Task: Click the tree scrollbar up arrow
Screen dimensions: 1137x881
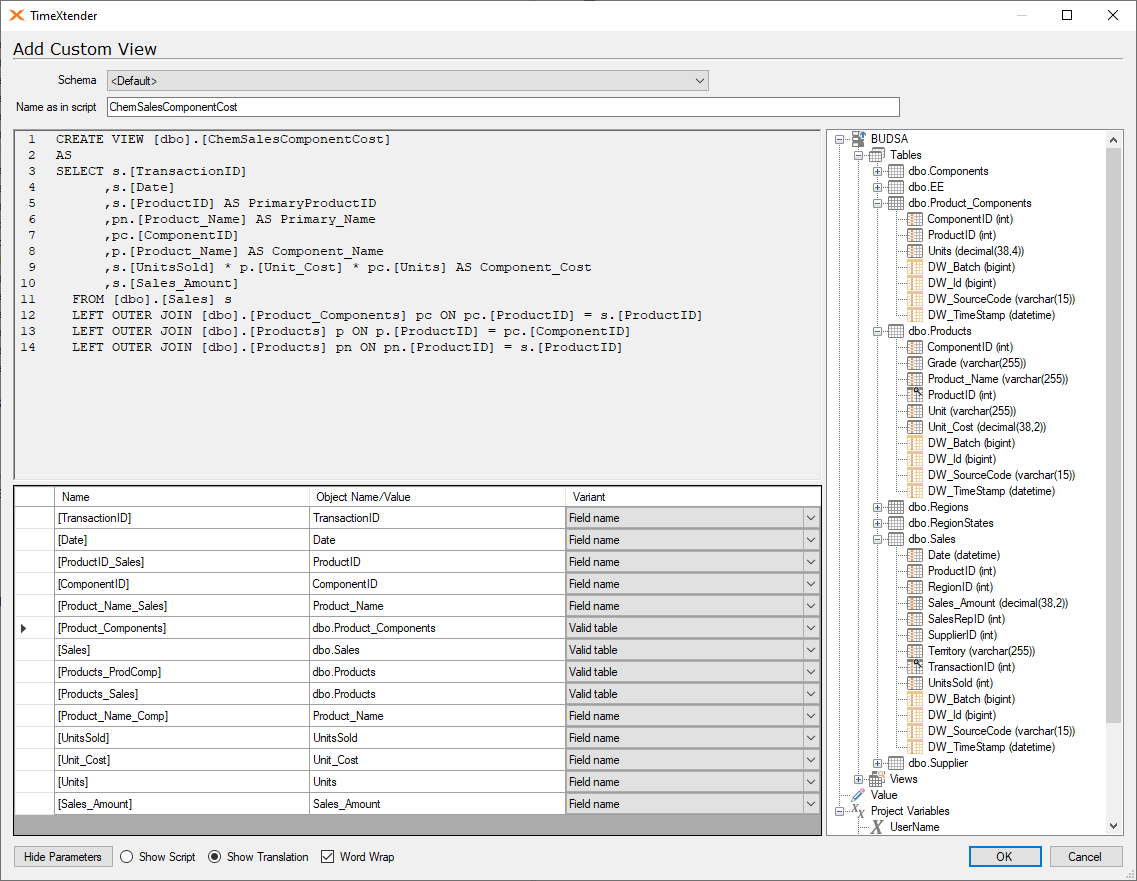Action: 1114,138
